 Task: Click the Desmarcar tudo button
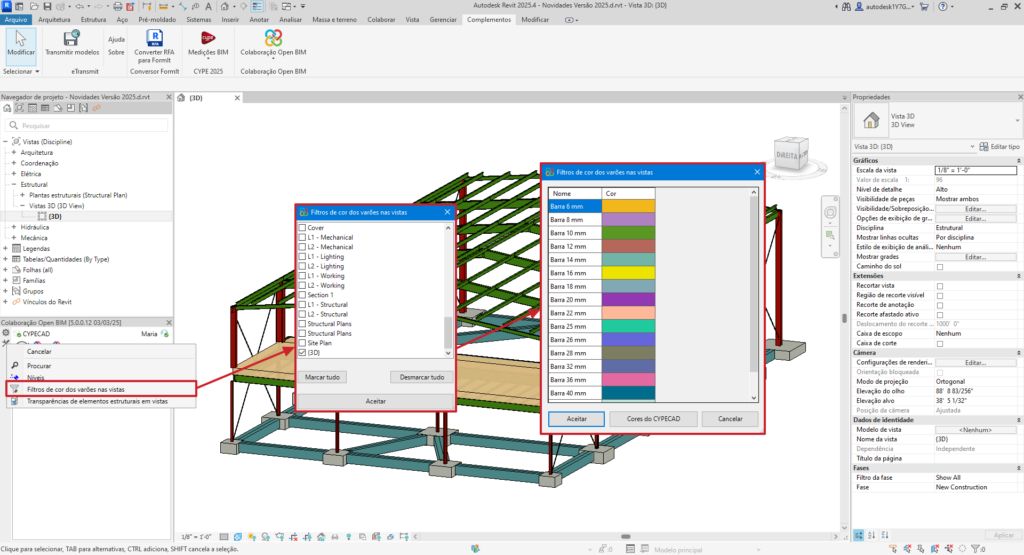(x=422, y=377)
